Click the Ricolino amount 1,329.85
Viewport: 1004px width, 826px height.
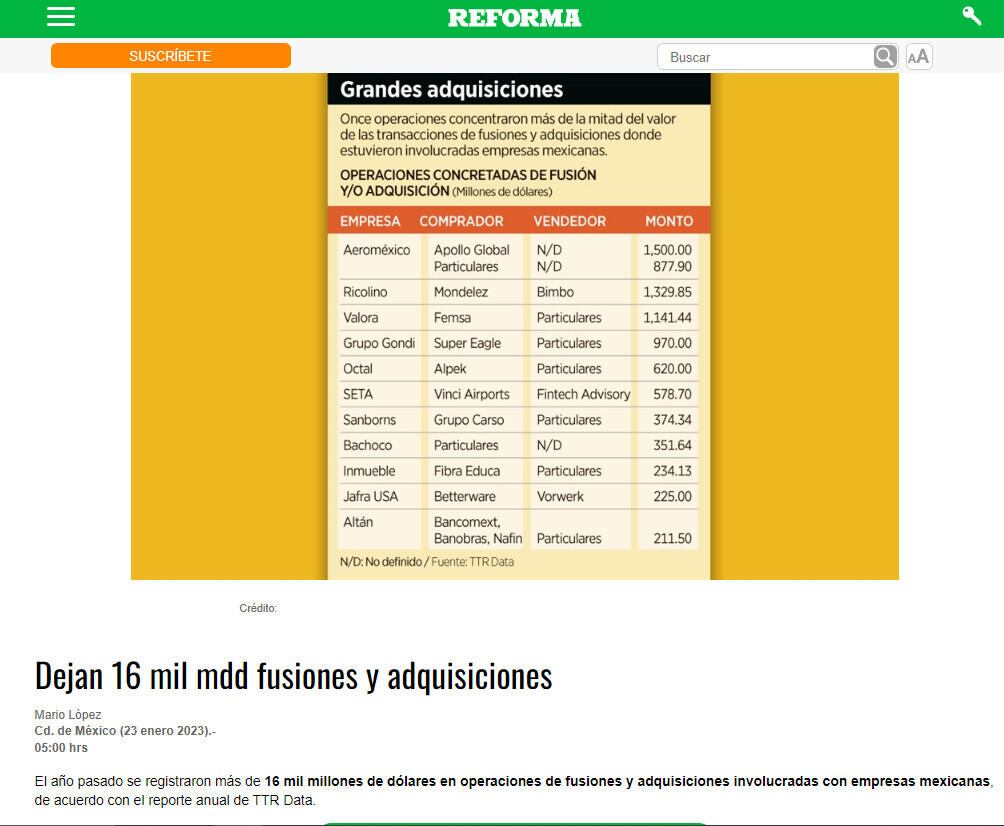667,292
